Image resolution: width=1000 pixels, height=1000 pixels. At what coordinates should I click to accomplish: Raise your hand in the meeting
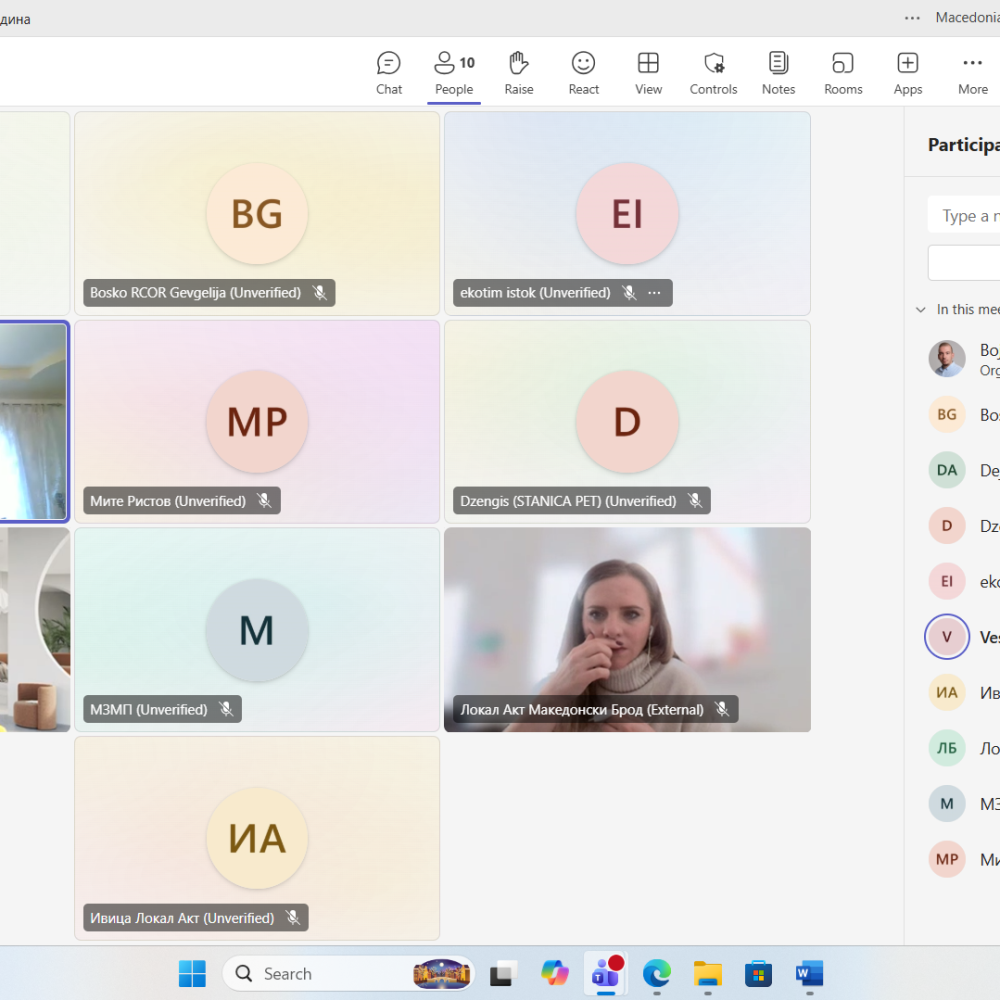[x=518, y=73]
